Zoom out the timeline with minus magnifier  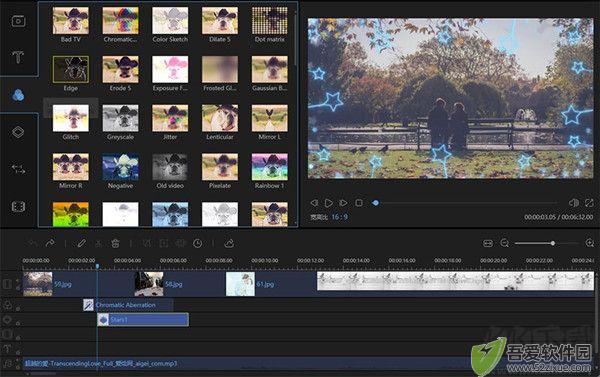click(505, 243)
